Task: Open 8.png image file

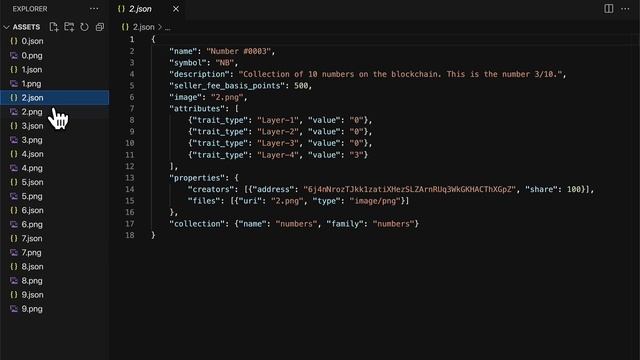Action: pyautogui.click(x=55, y=281)
